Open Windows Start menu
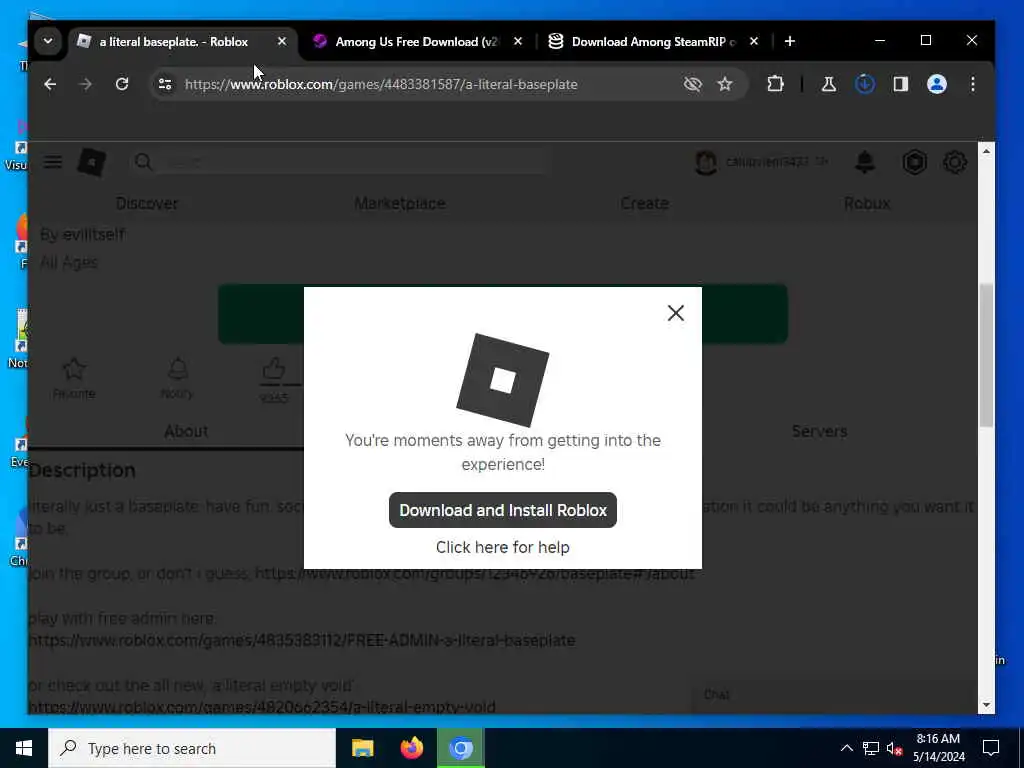 pyautogui.click(x=24, y=748)
